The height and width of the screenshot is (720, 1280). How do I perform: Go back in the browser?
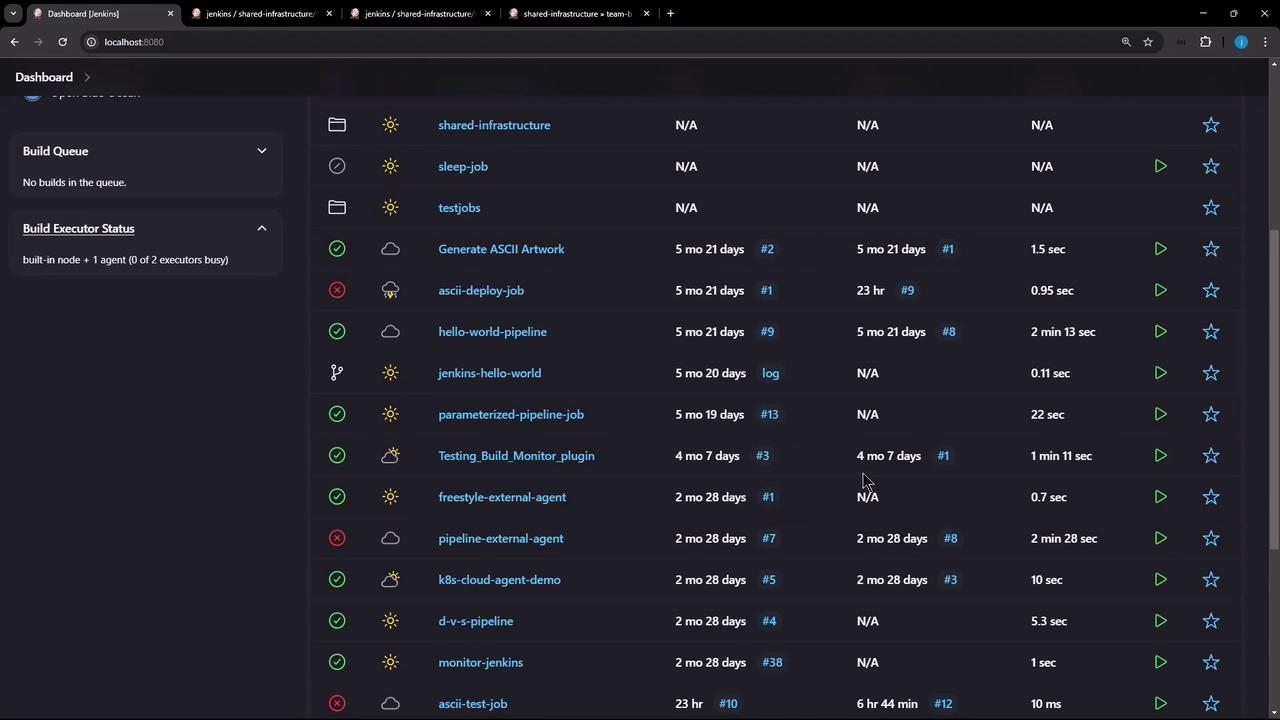click(14, 42)
